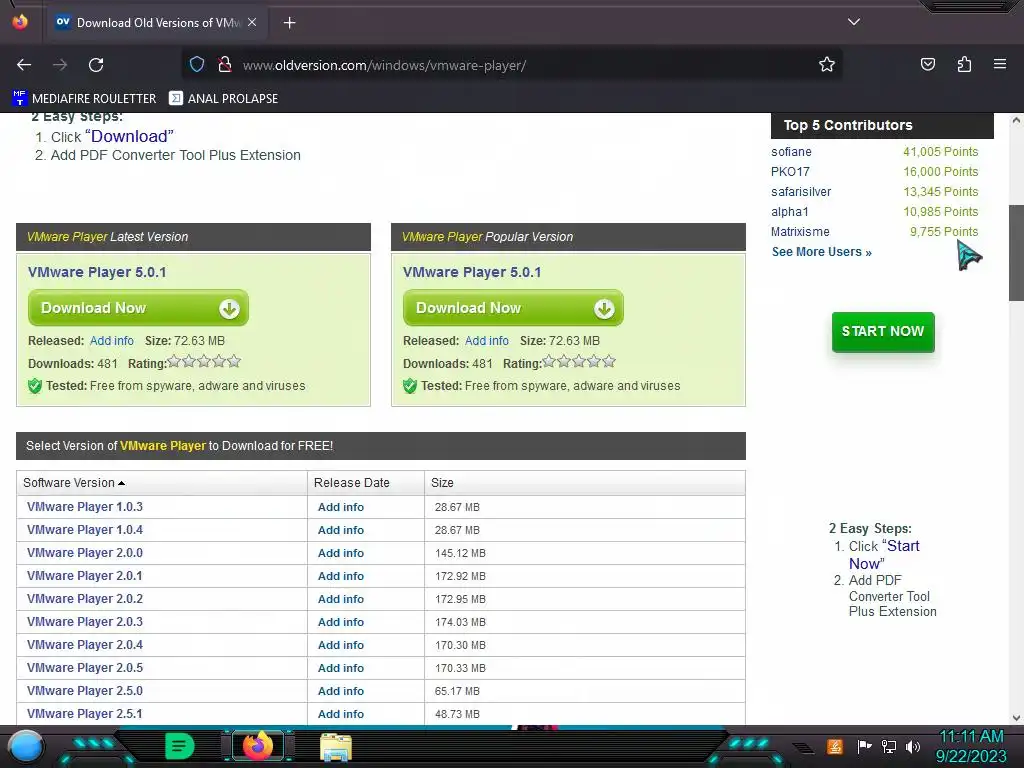1024x768 pixels.
Task: Open VMware Player 1.0.3 link
Action: coord(85,507)
